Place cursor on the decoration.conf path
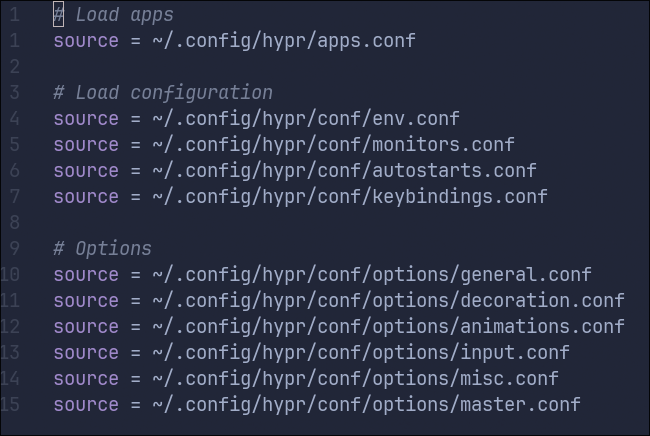The width and height of the screenshot is (650, 436). tap(388, 301)
